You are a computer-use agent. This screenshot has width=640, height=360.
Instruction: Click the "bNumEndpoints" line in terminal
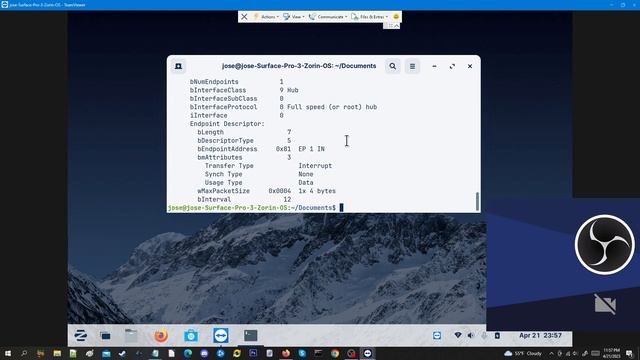(x=236, y=82)
